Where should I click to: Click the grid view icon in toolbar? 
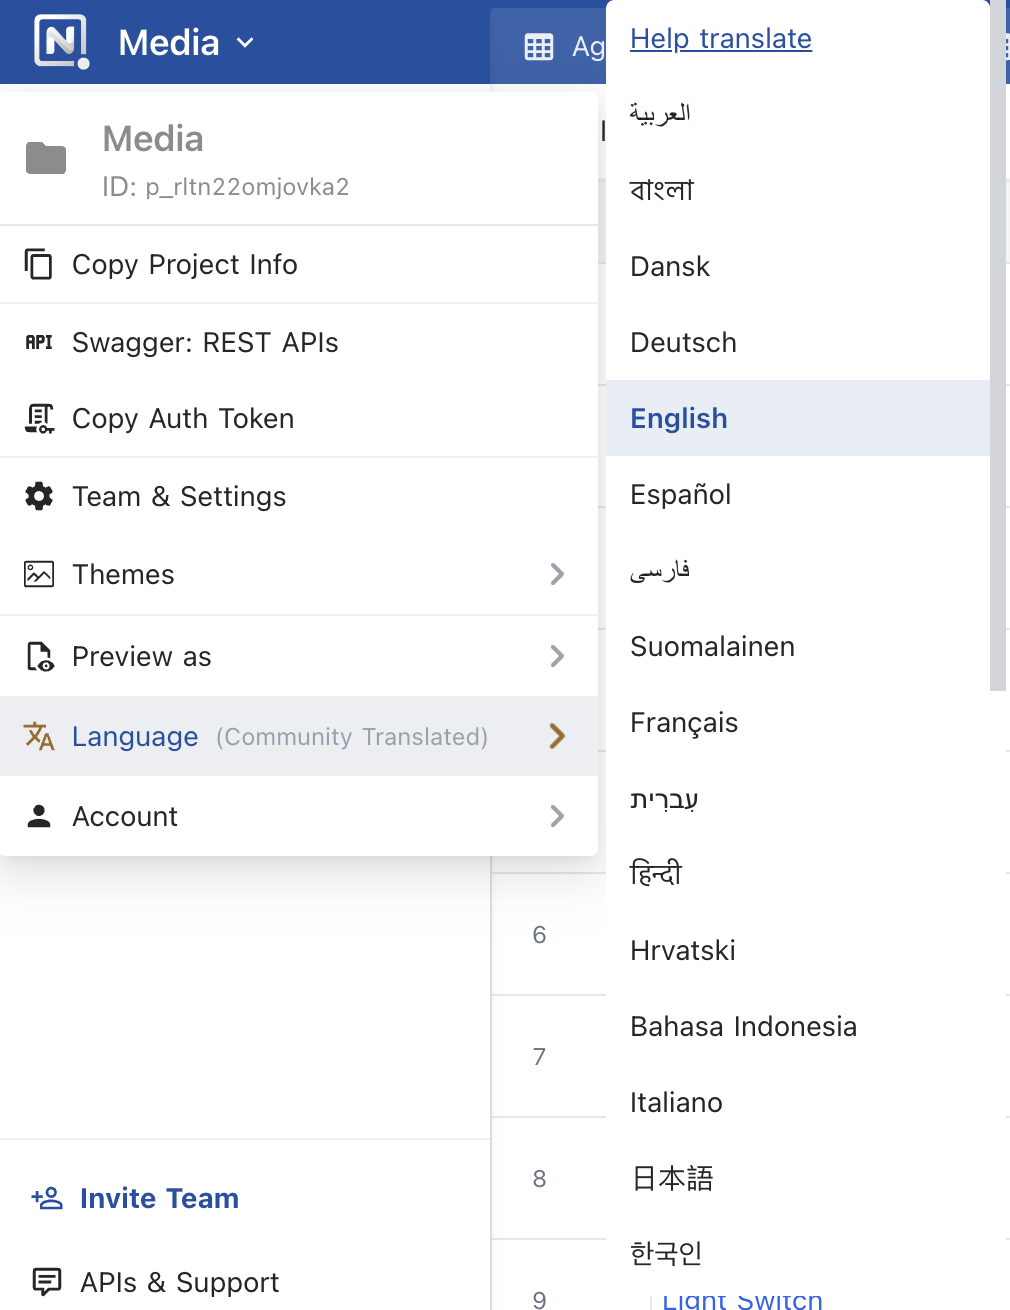539,47
